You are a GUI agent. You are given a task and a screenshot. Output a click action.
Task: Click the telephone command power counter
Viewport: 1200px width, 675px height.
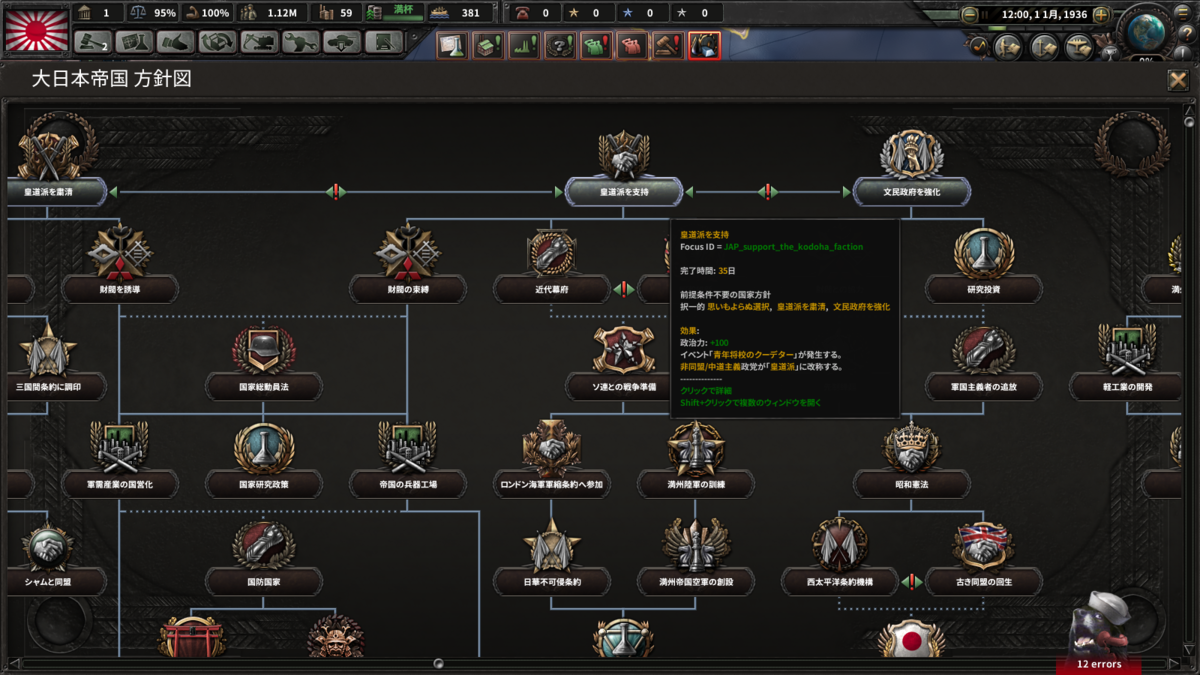pos(534,13)
